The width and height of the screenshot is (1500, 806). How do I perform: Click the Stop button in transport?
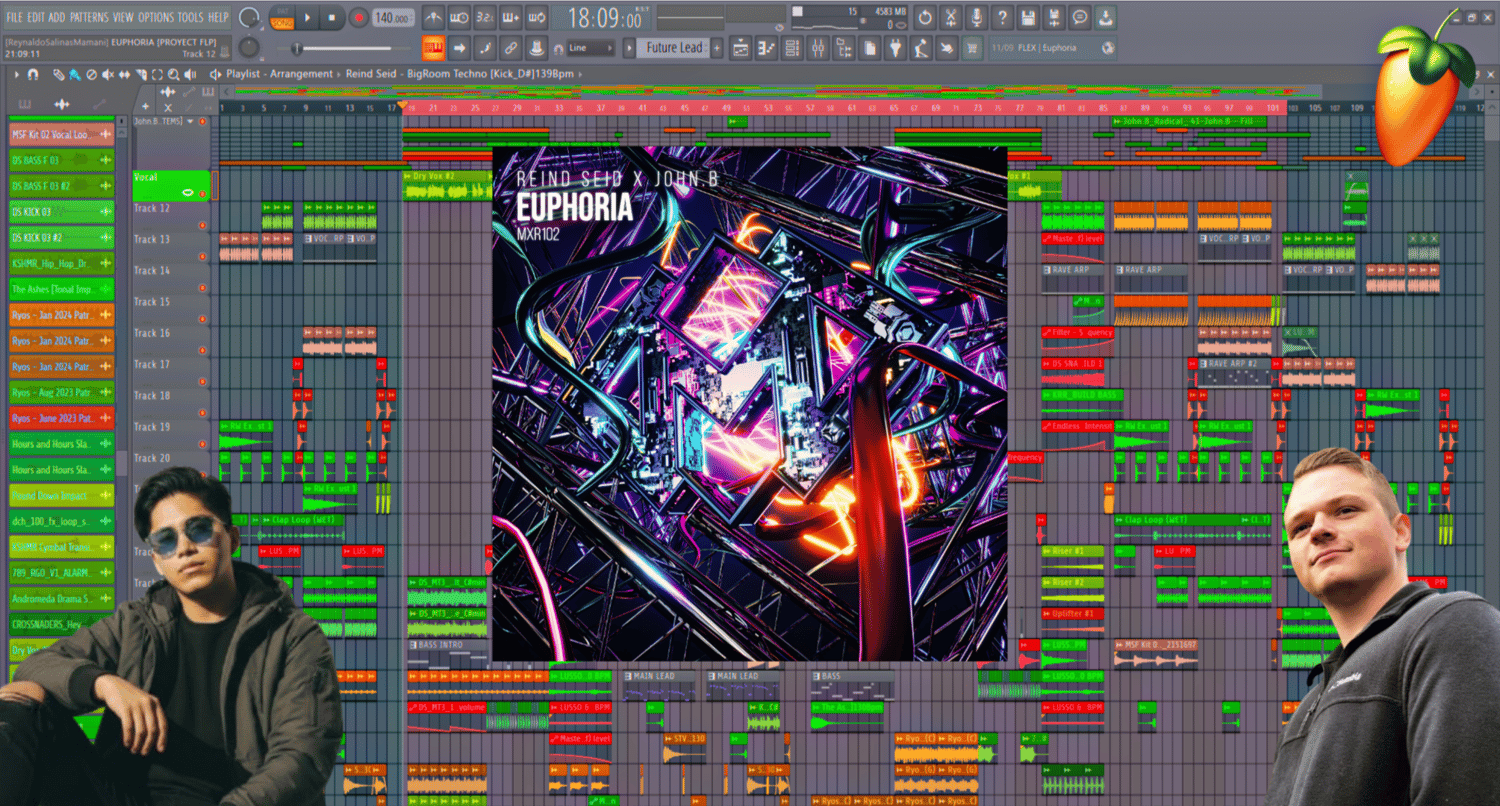click(333, 18)
